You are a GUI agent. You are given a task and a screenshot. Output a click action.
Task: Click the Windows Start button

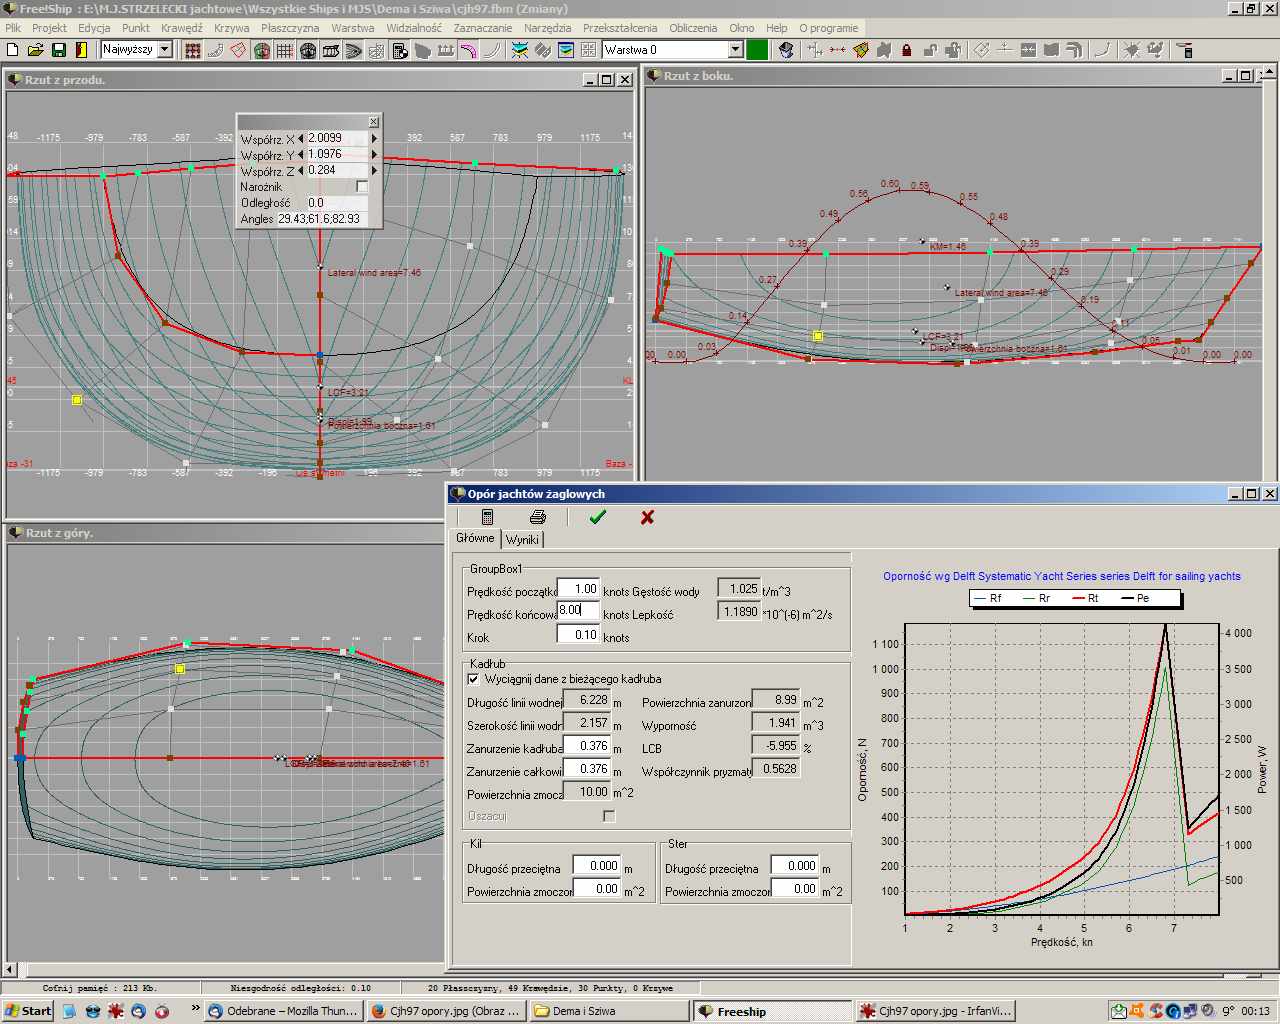coord(27,1011)
